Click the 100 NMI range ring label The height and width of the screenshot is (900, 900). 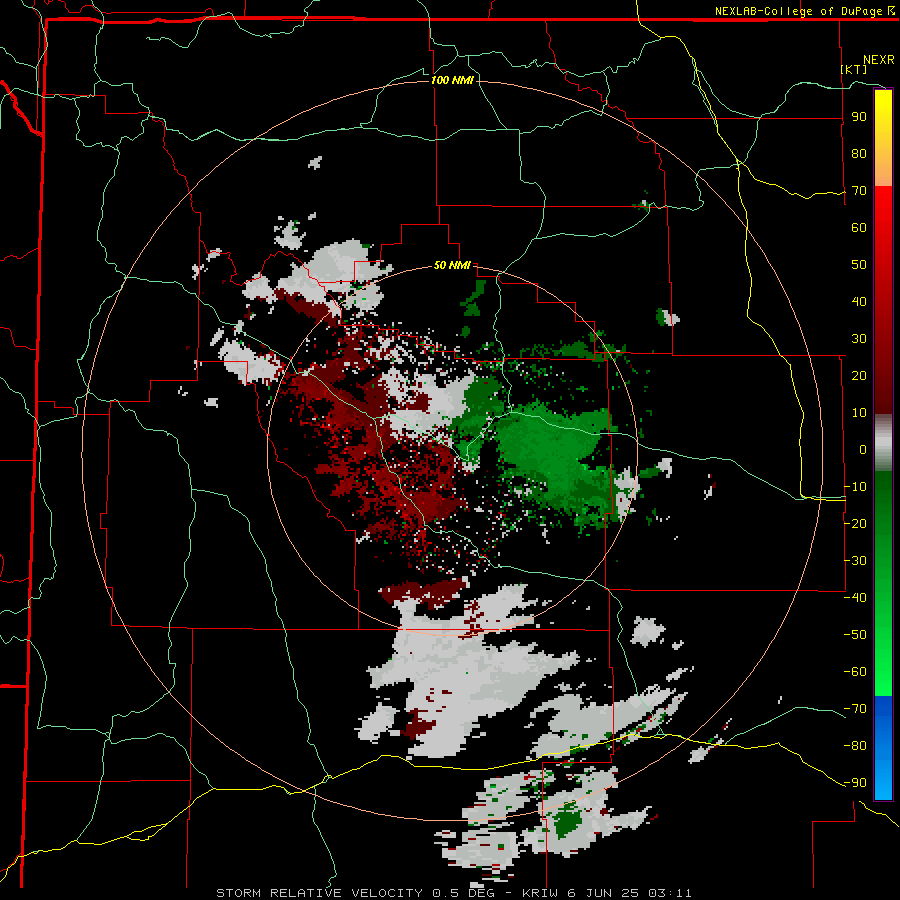452,80
